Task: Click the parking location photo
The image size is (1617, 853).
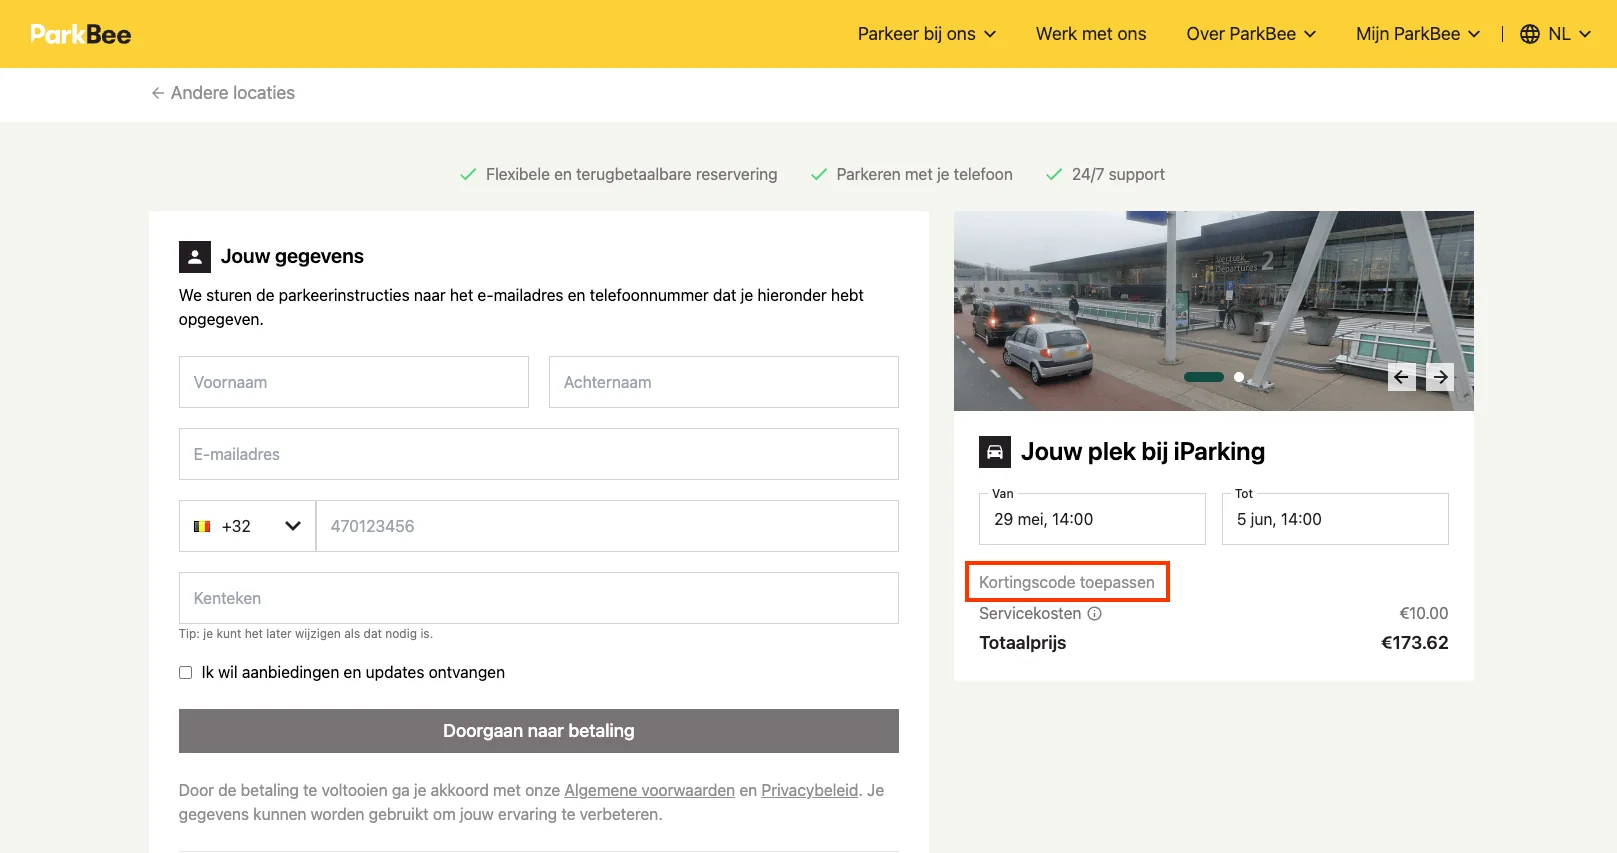Action: click(x=1214, y=311)
